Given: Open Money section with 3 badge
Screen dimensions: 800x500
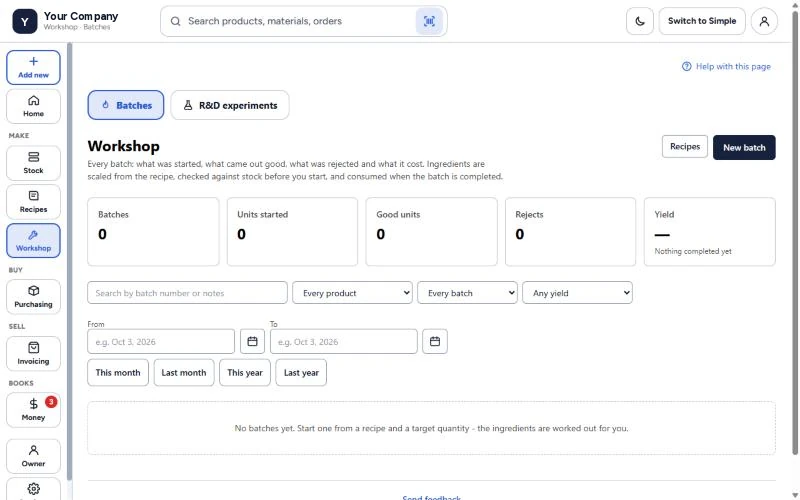Looking at the screenshot, I should (33, 410).
